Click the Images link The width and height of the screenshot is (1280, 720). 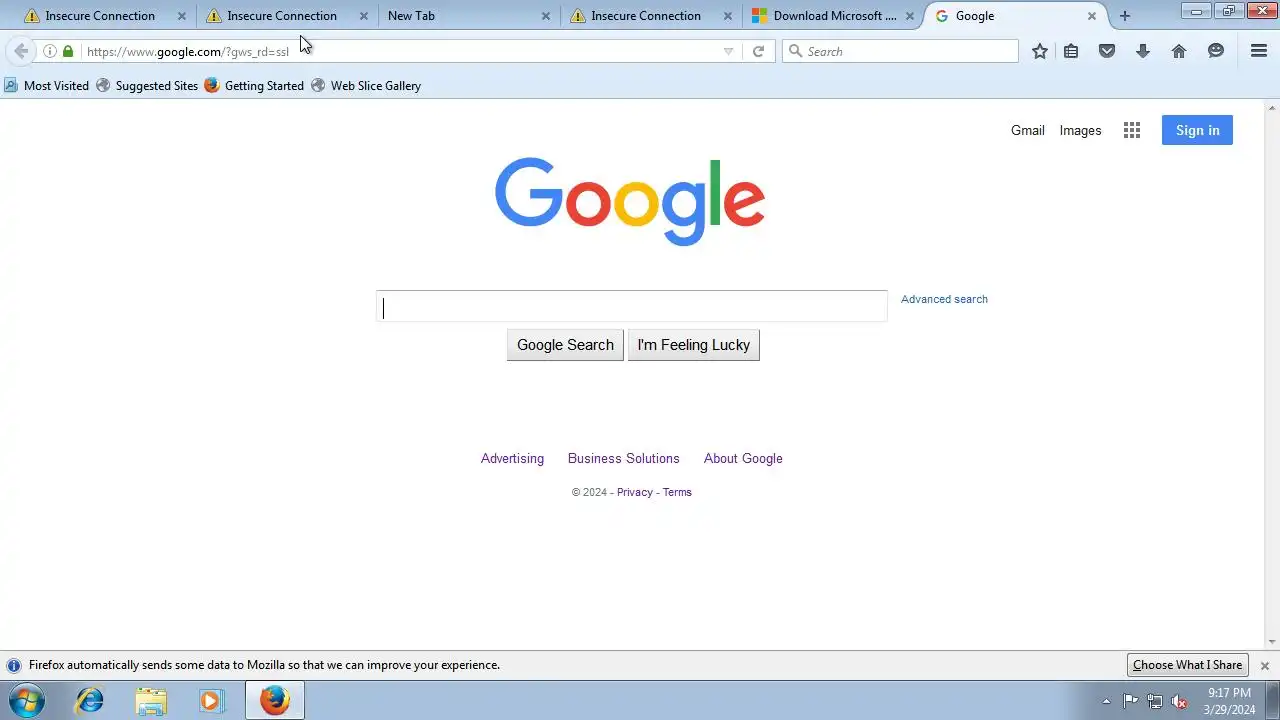point(1080,130)
